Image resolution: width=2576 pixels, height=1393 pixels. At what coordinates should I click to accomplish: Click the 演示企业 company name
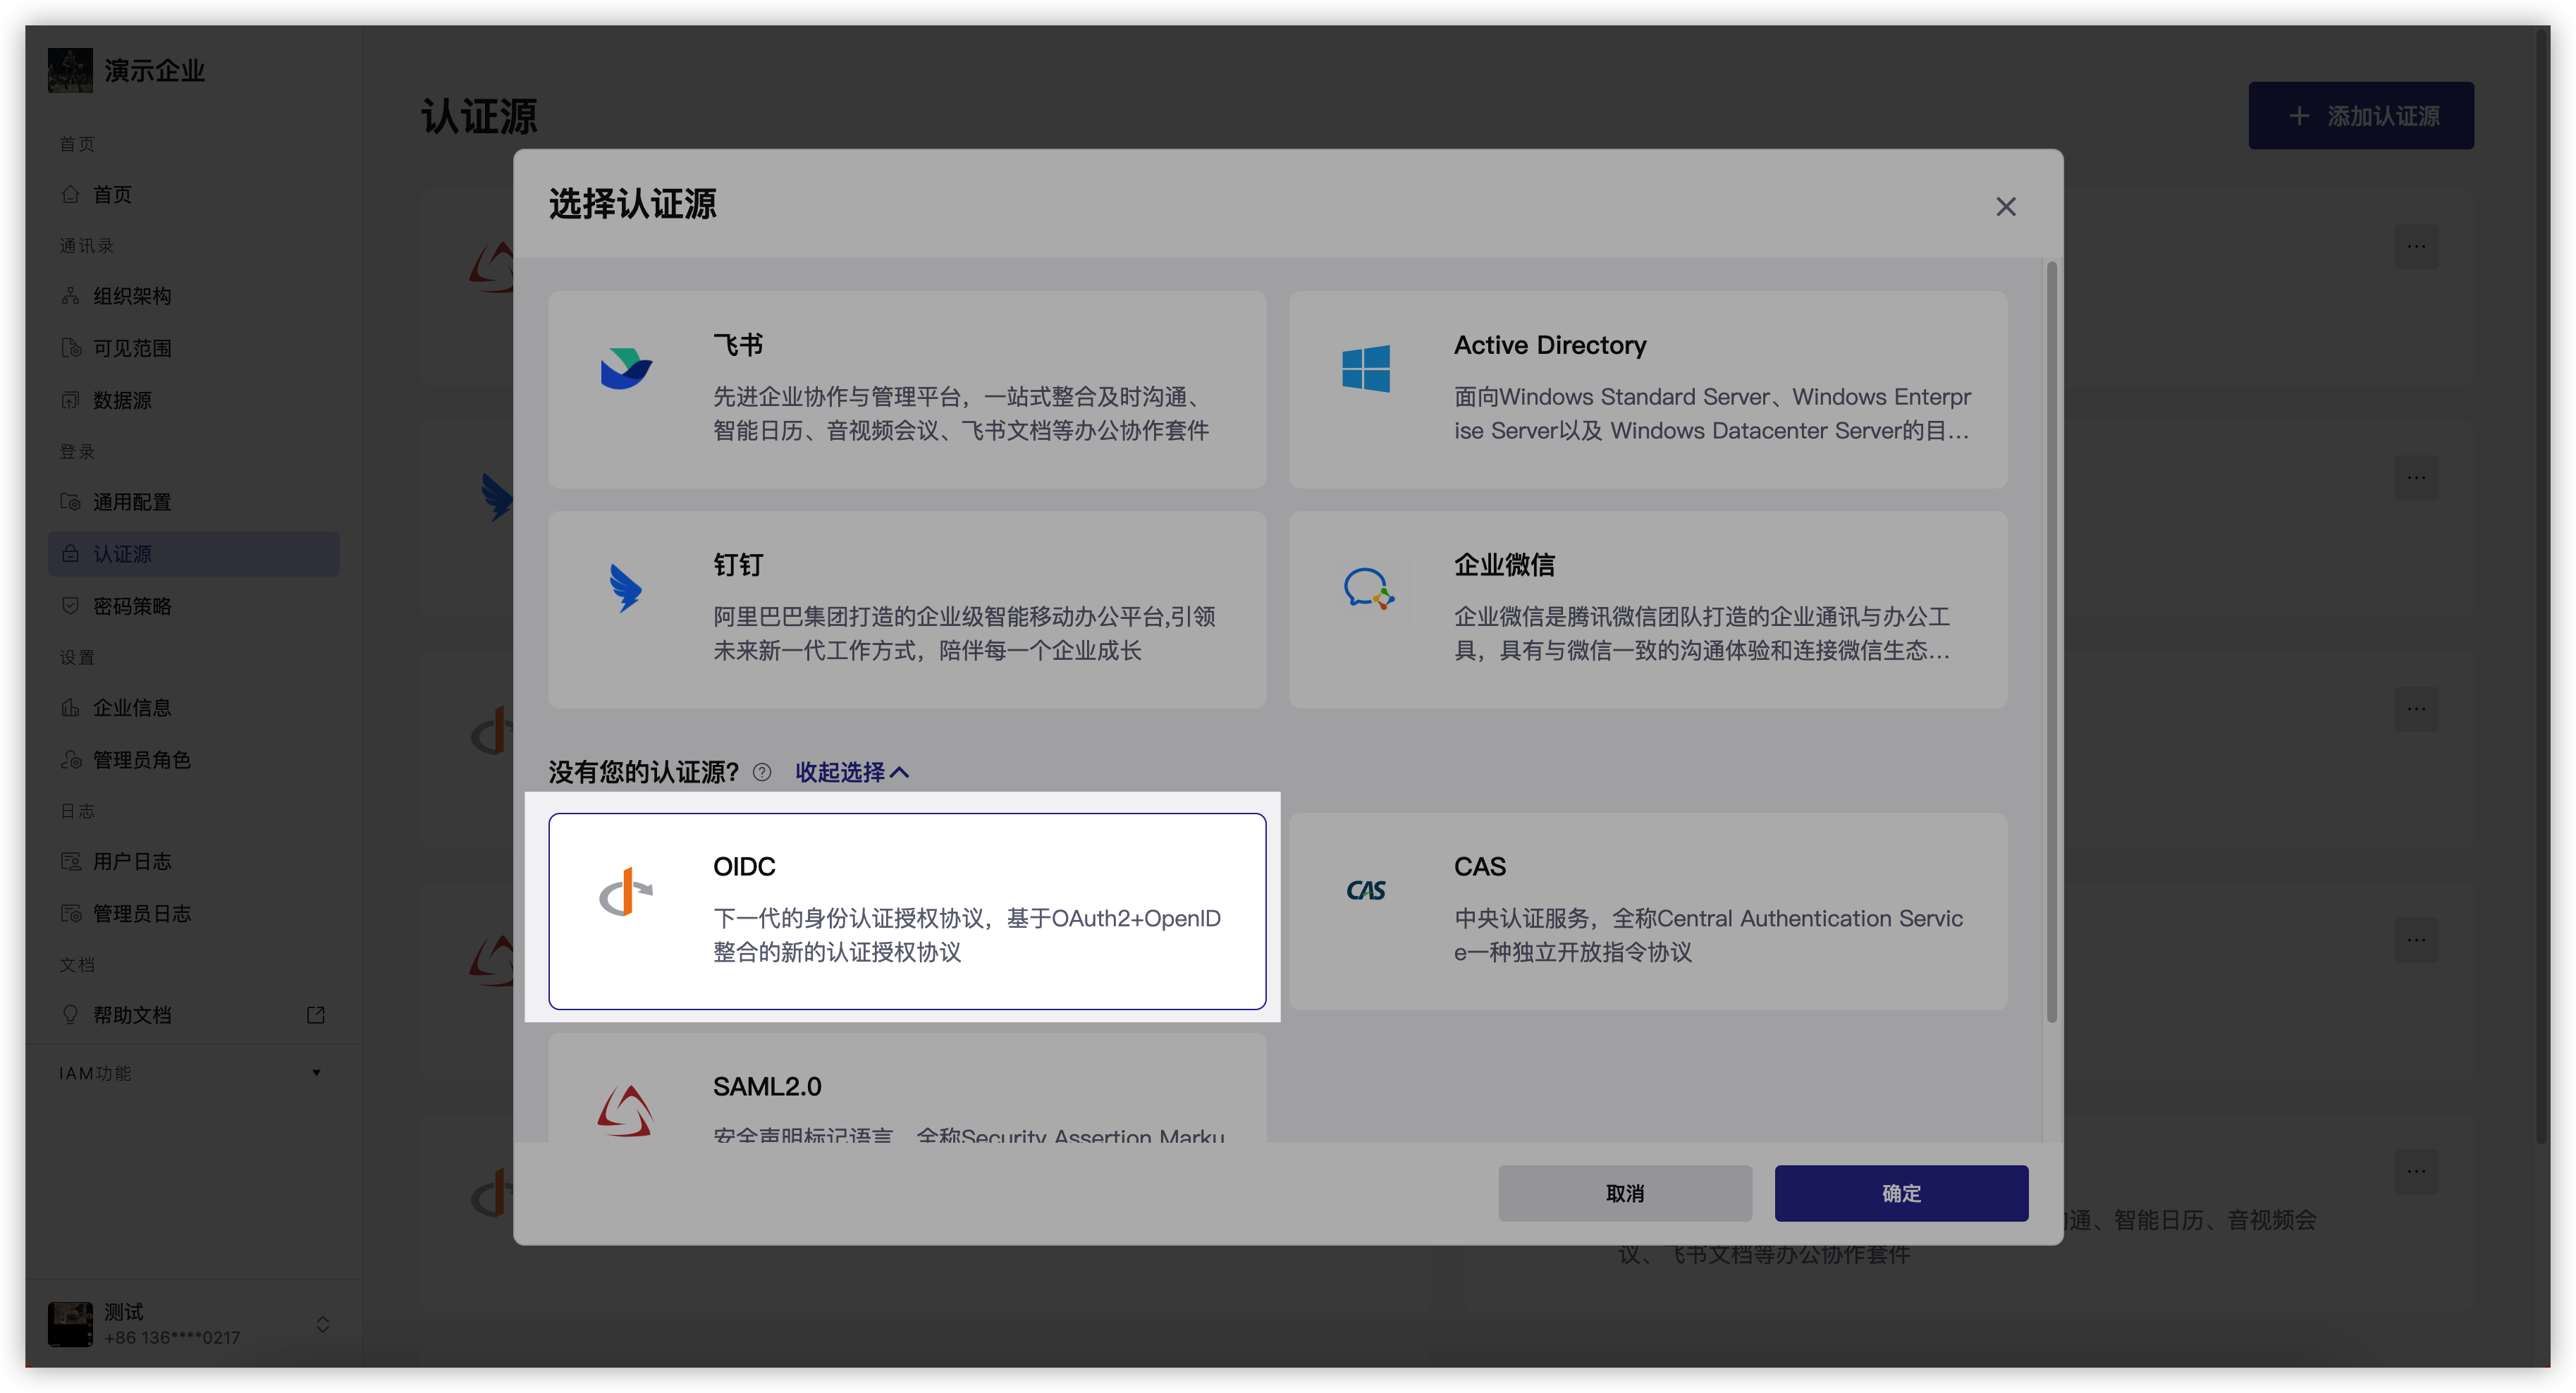155,71
